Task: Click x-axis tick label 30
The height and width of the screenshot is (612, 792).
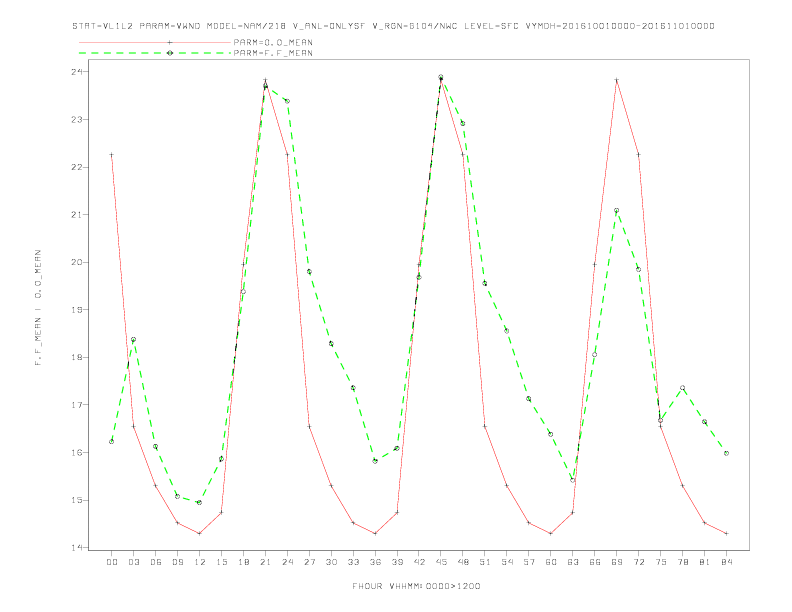Action: click(x=331, y=562)
